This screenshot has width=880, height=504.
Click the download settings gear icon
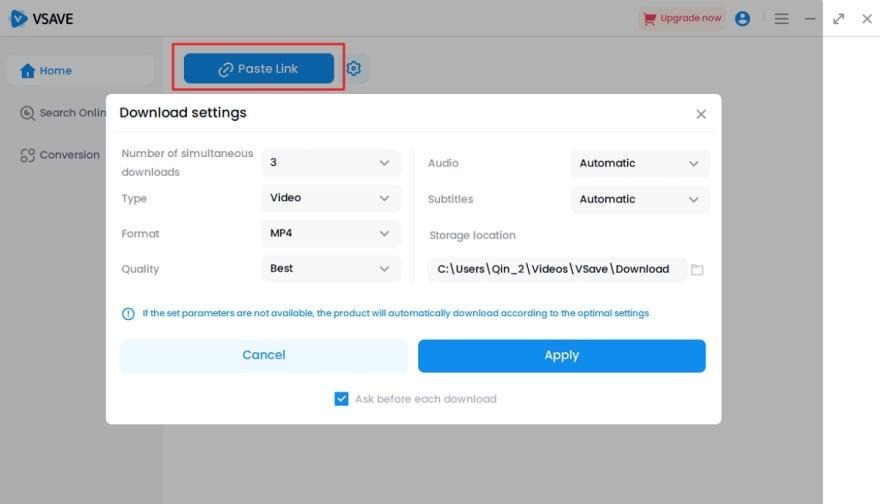tap(354, 68)
